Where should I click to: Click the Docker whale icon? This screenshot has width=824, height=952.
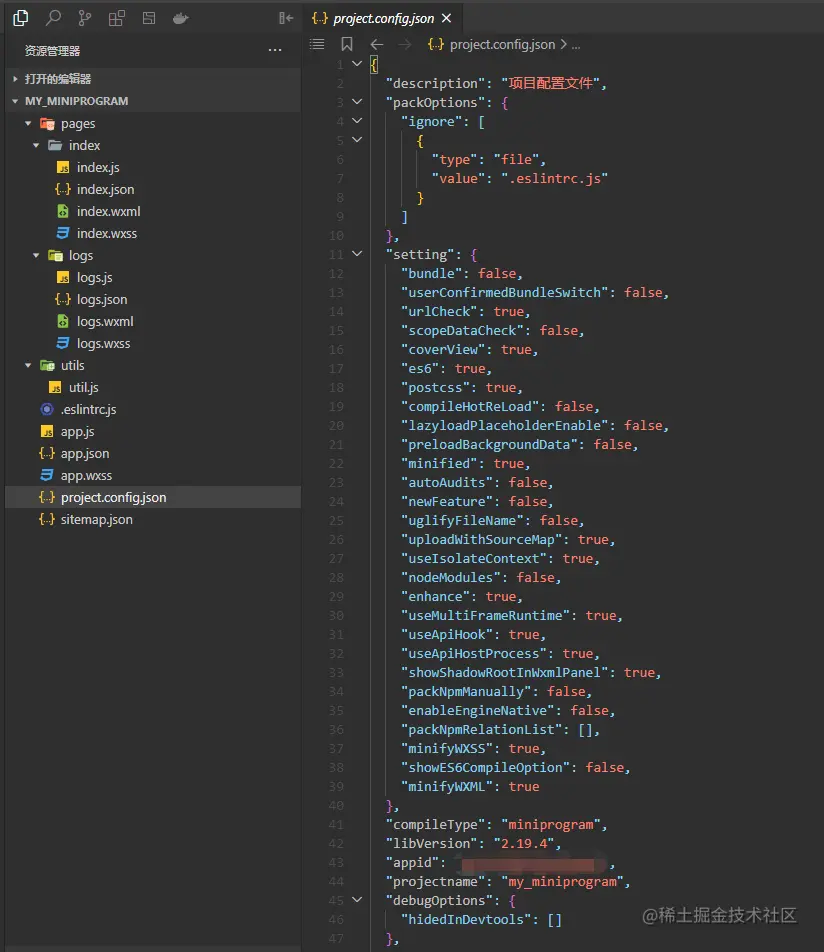(x=181, y=18)
